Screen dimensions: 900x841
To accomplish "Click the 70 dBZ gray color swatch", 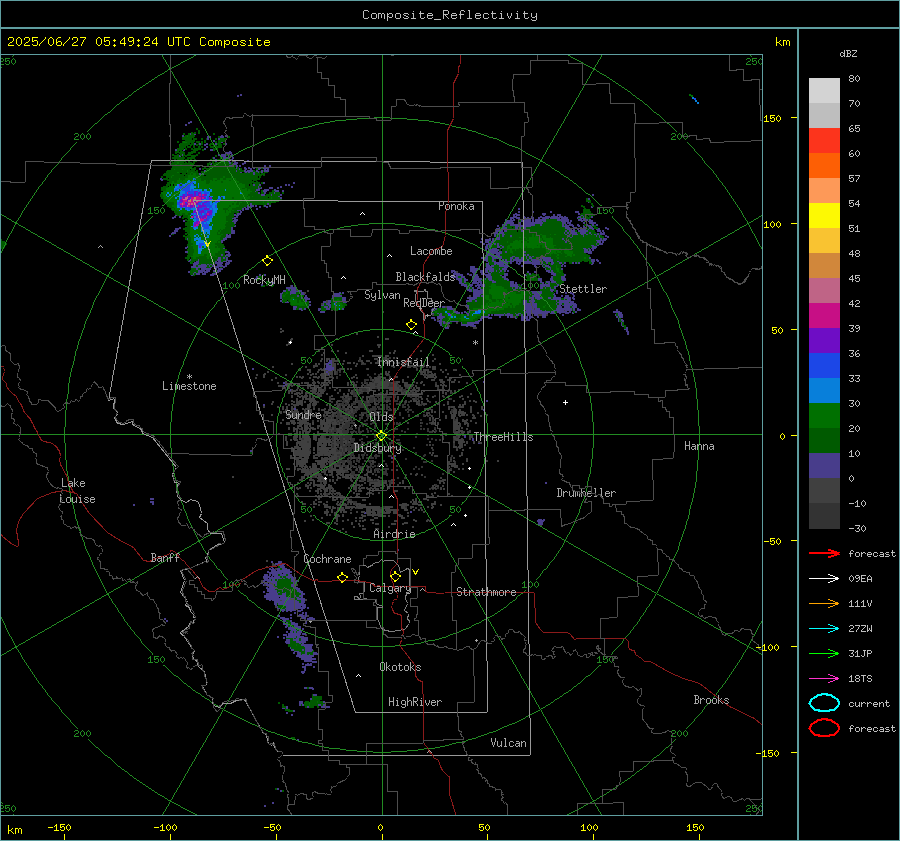I will (824, 91).
